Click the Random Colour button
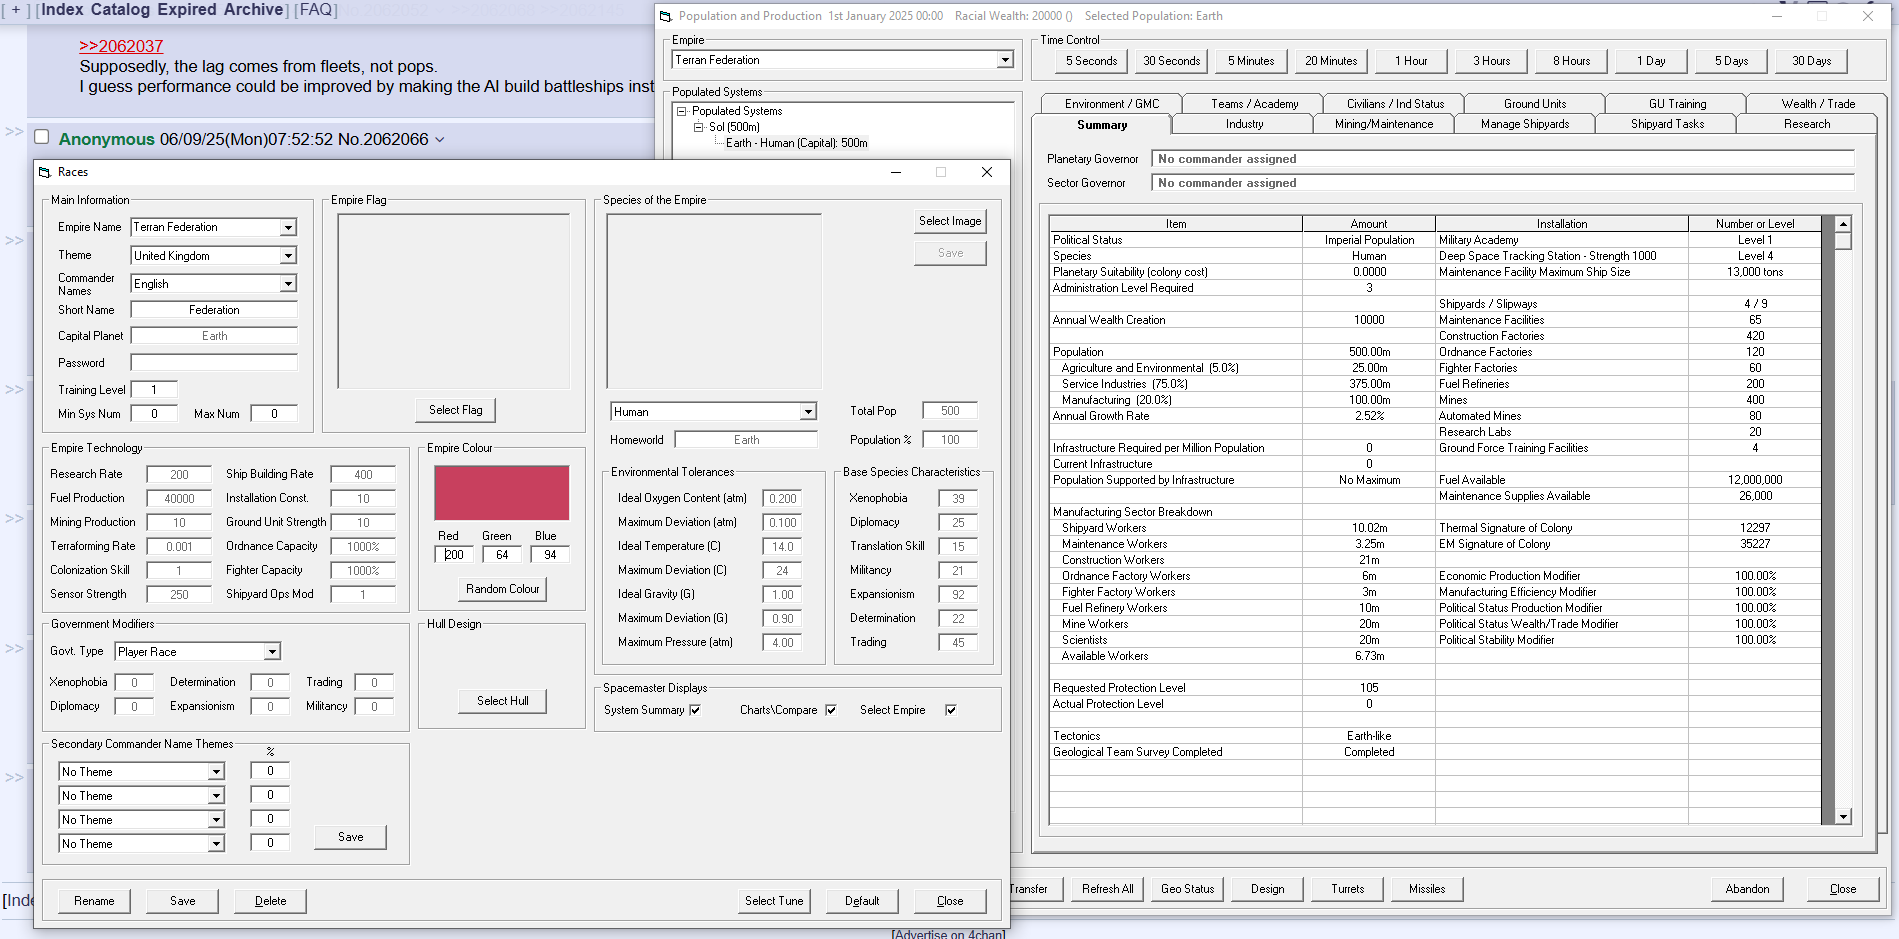This screenshot has width=1899, height=939. pos(502,589)
